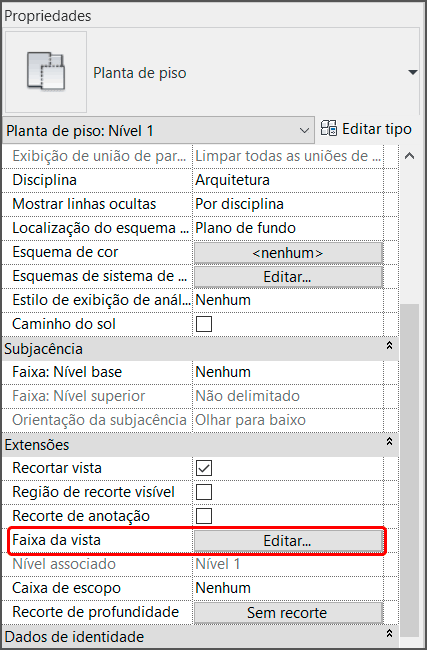
Task: Click the <nenhum> Esquema de cor button
Action: point(288,253)
